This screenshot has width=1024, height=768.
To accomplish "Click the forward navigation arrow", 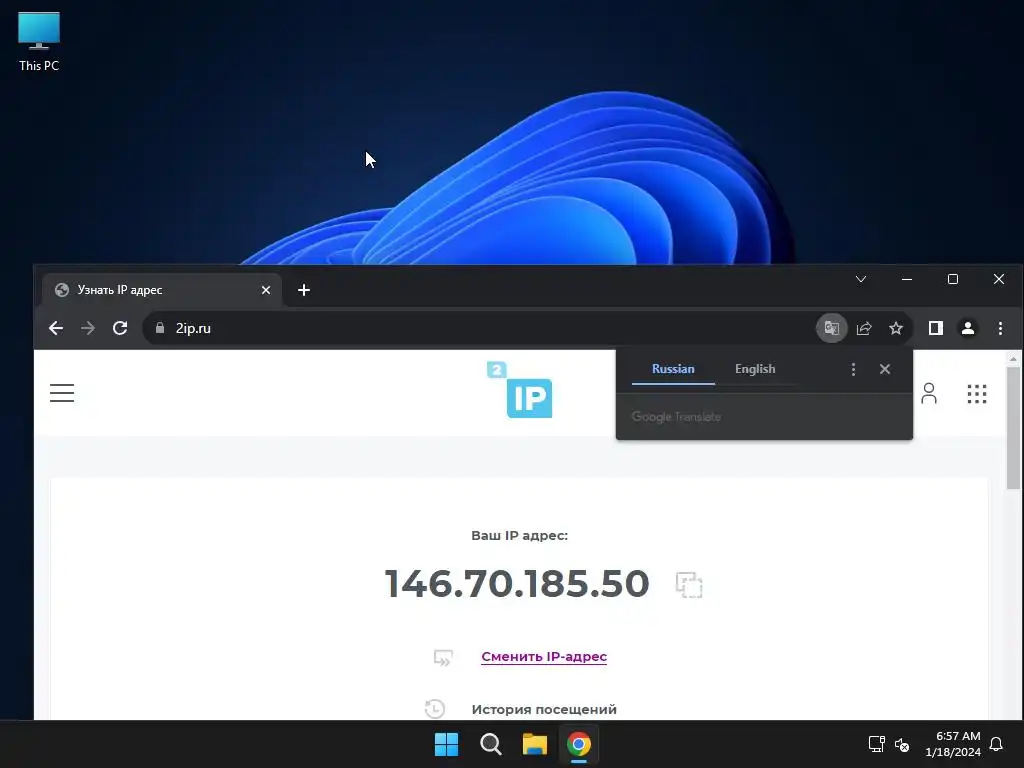I will point(88,328).
